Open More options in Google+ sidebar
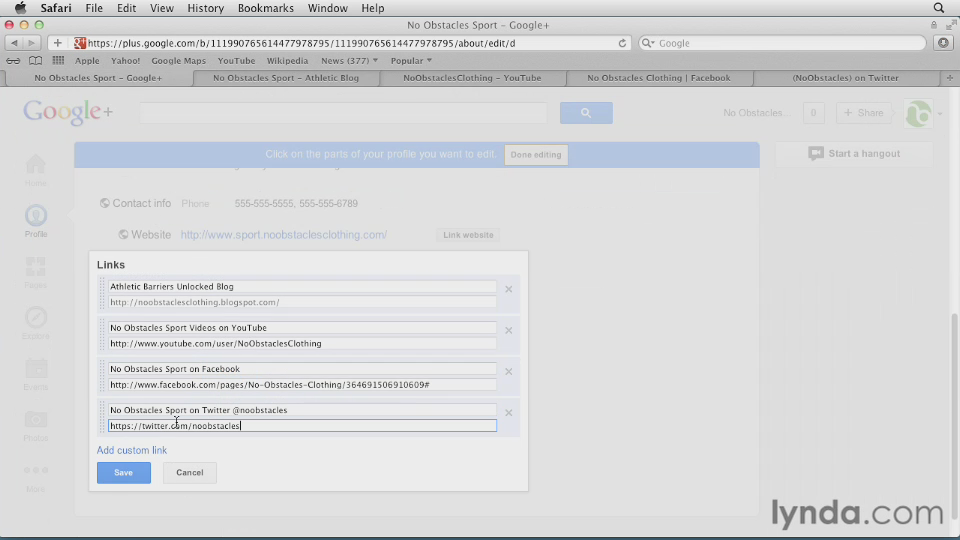960x540 pixels. pos(36,478)
